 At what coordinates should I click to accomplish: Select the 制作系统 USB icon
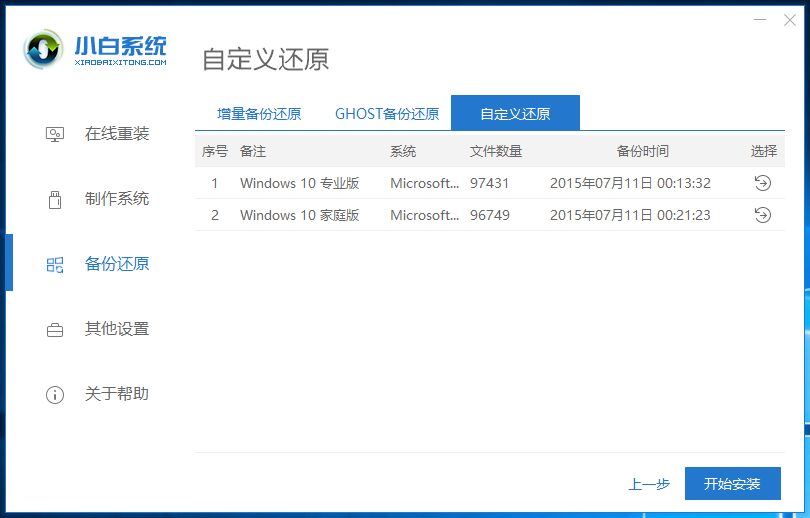55,199
